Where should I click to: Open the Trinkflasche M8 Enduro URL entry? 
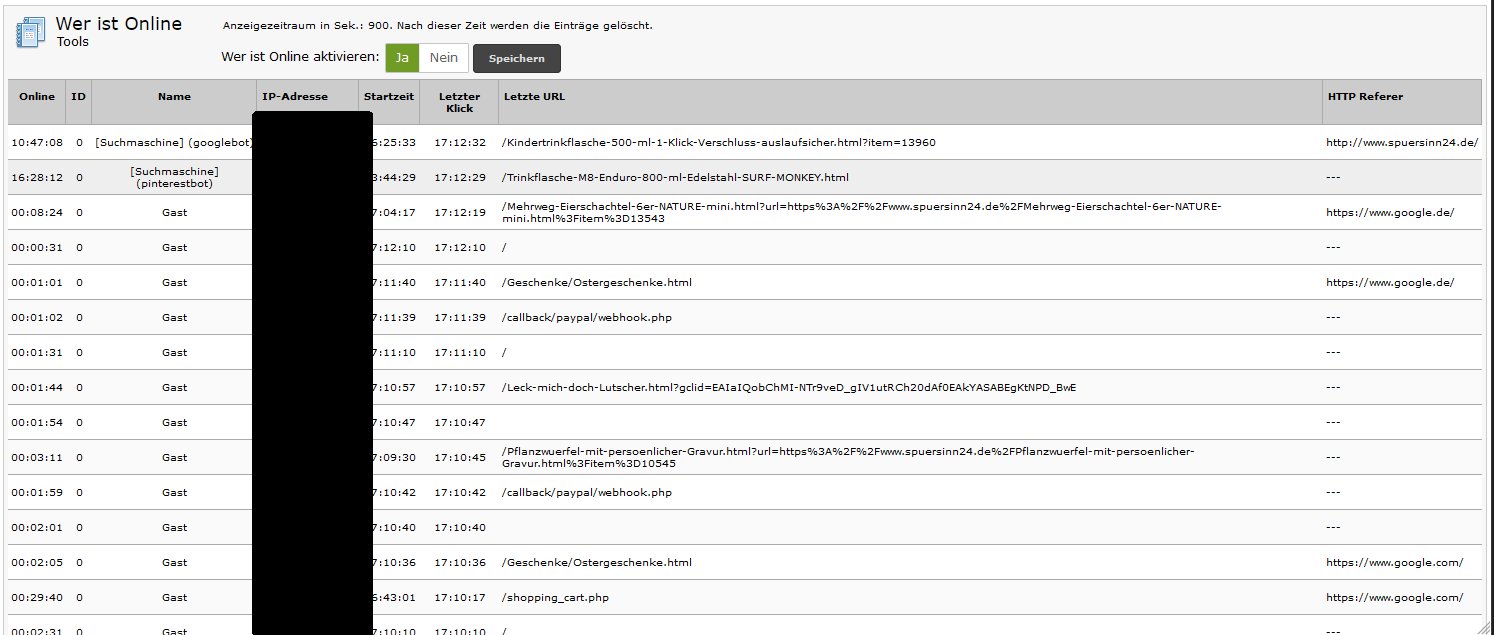675,178
